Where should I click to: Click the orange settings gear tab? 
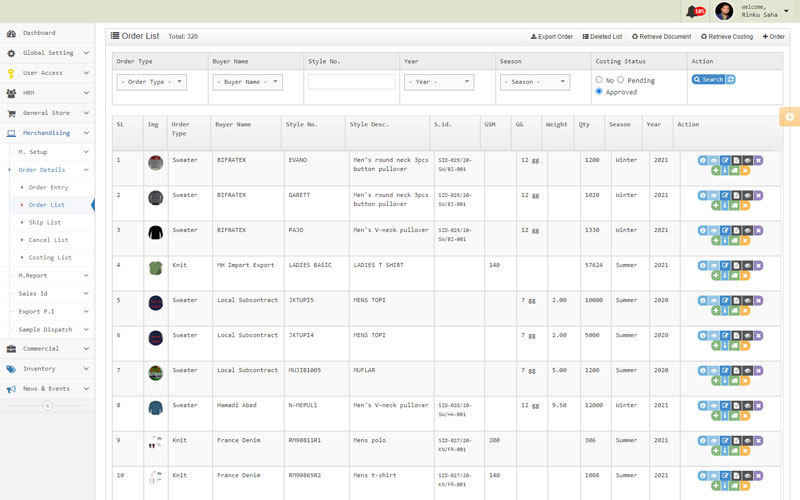pyautogui.click(x=790, y=117)
